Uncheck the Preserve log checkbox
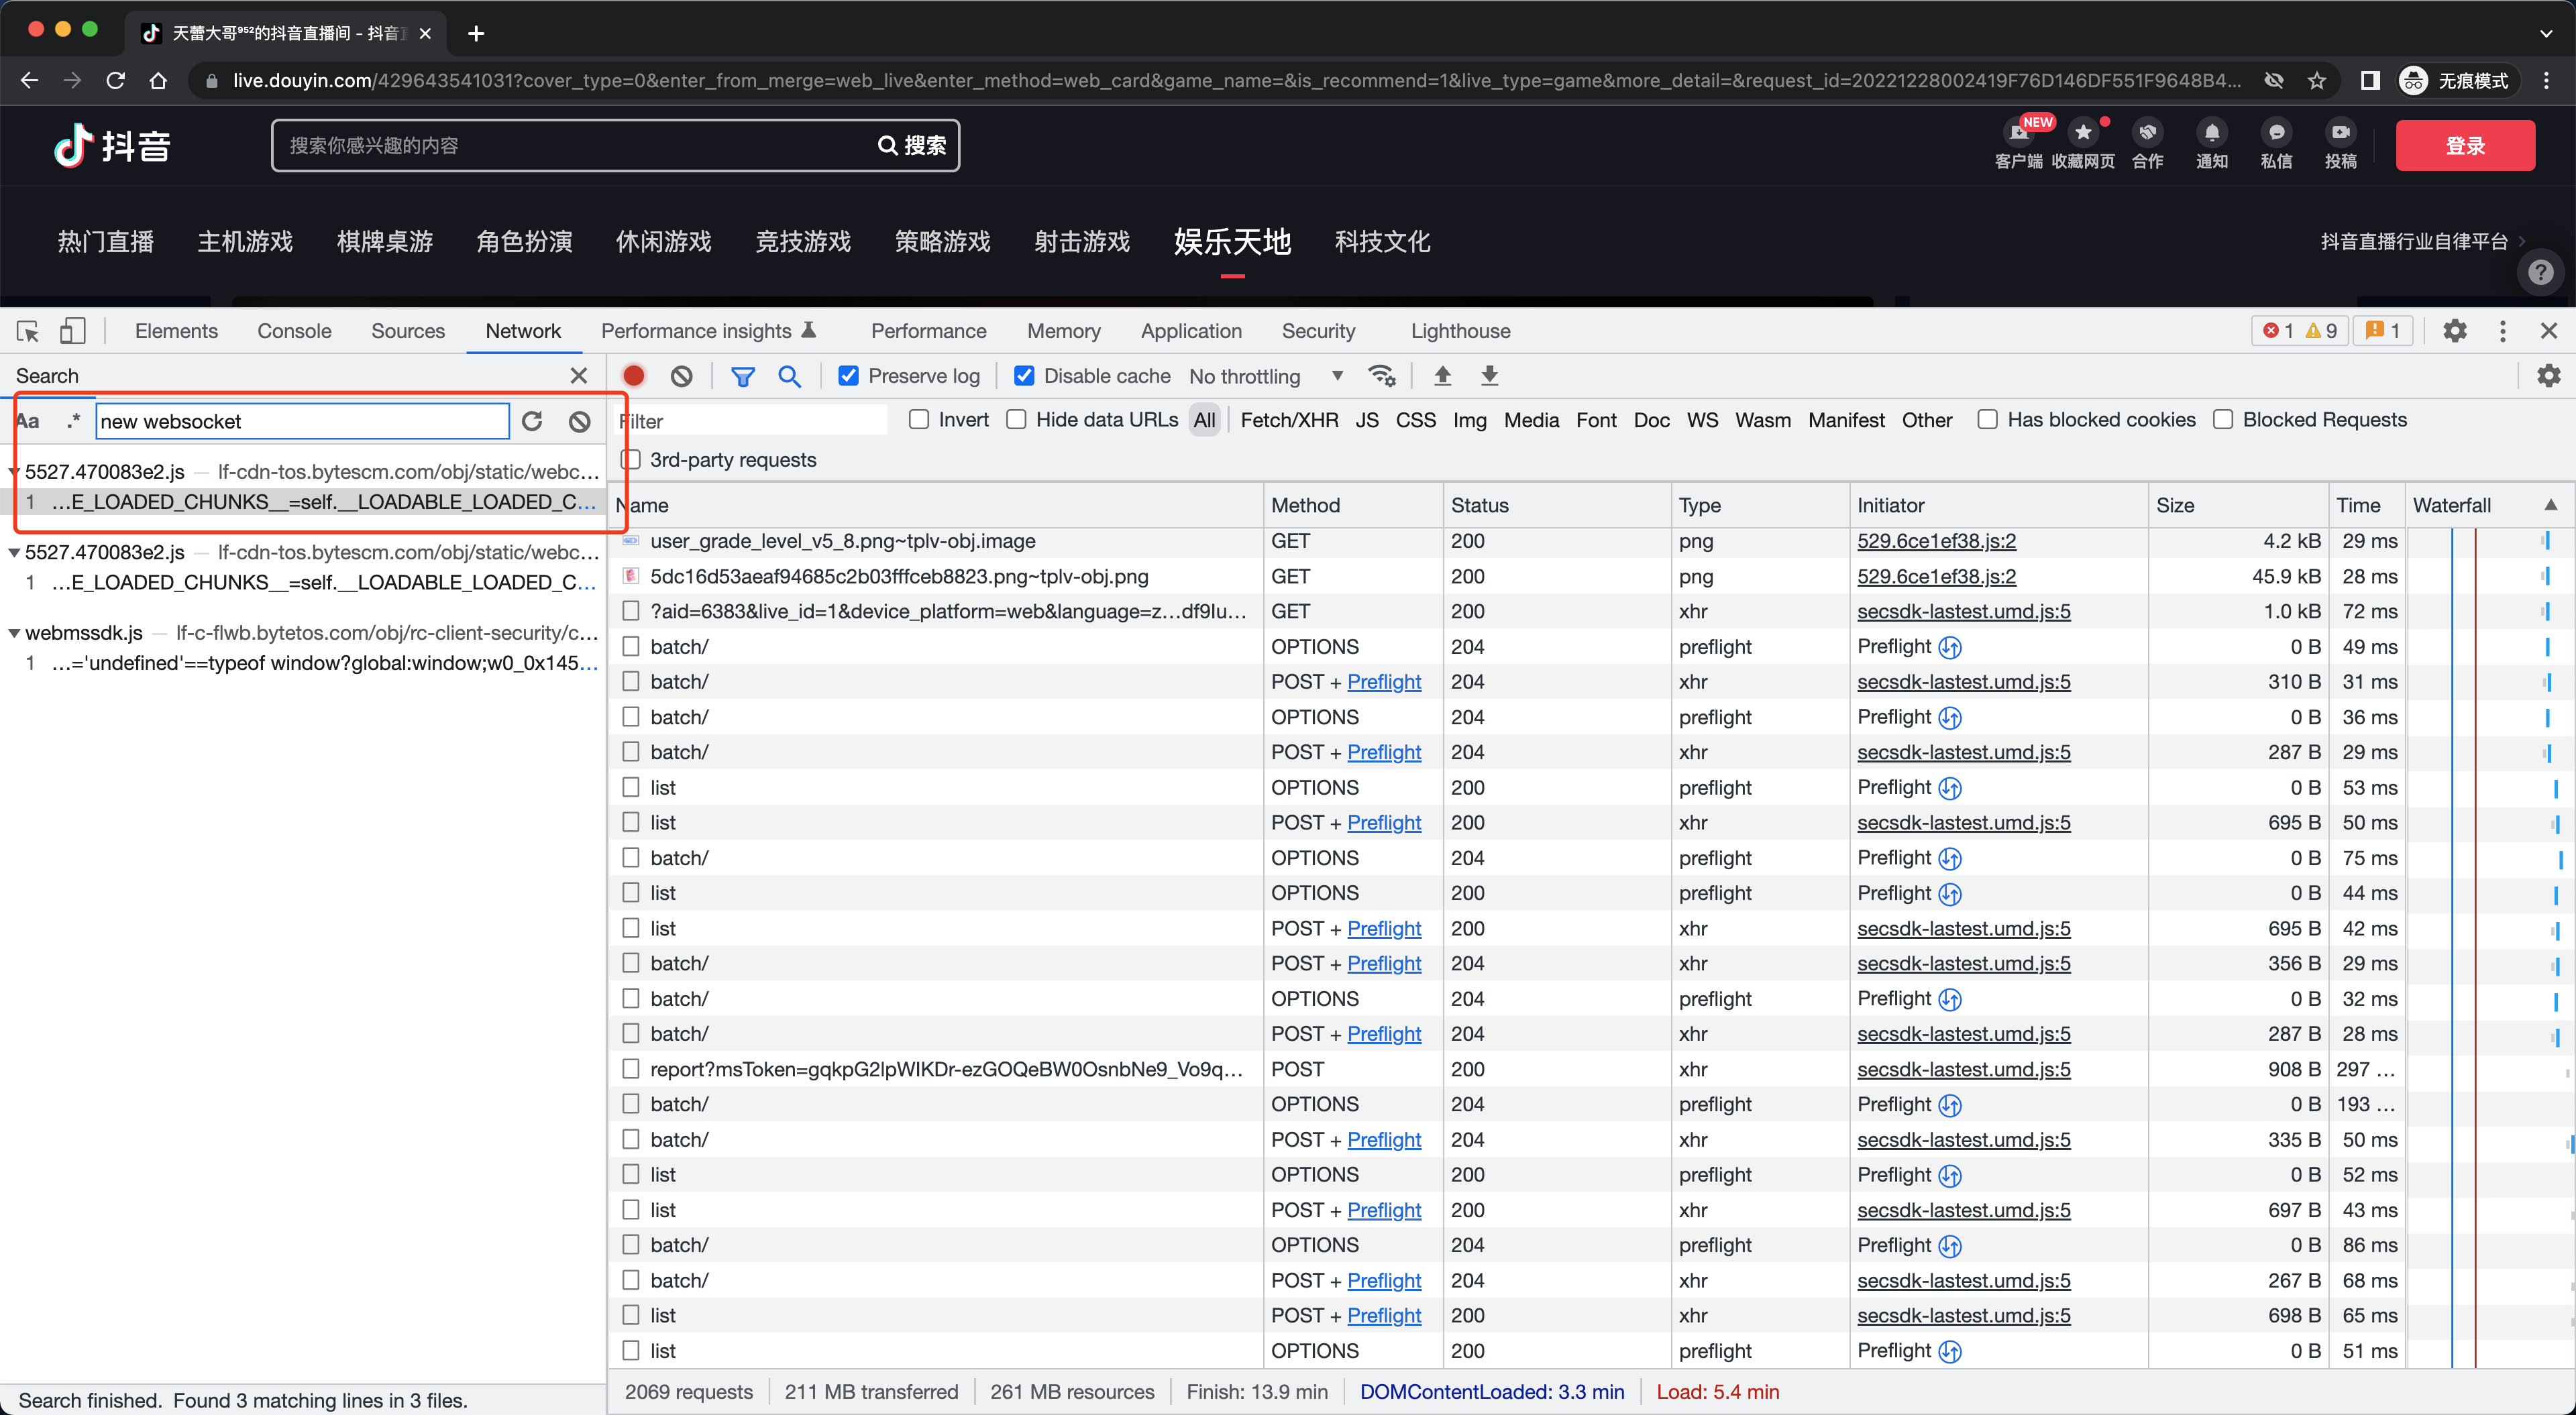Screen dimensions: 2576x1415 coord(848,376)
